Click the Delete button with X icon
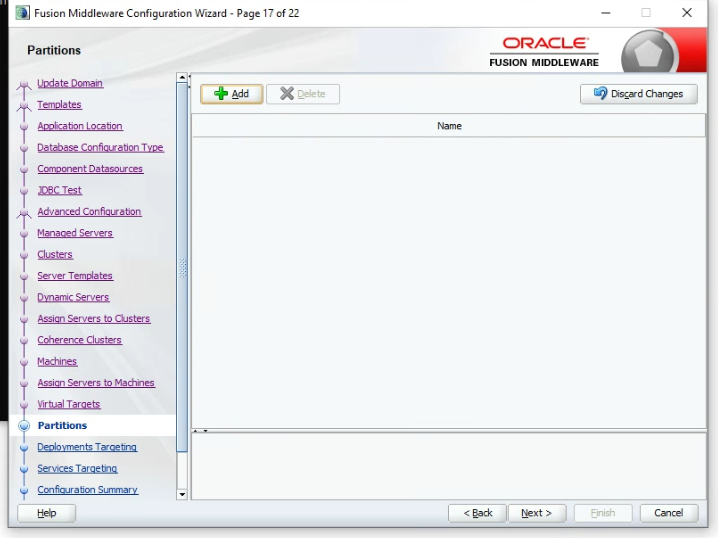This screenshot has height=538, width=718. pos(303,94)
